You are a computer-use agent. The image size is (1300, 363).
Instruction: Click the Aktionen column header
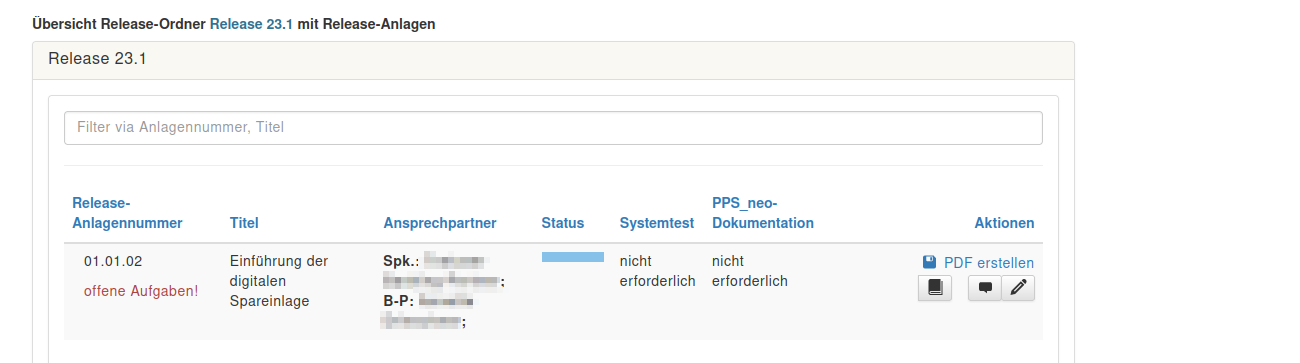click(x=1005, y=223)
